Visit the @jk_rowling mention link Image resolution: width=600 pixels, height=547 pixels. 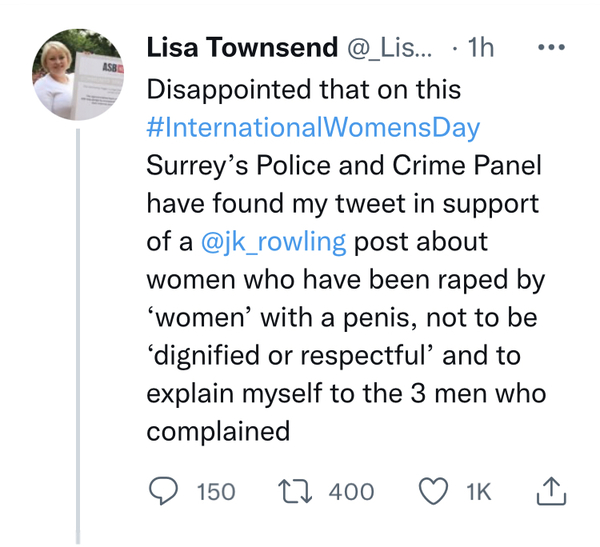274,241
